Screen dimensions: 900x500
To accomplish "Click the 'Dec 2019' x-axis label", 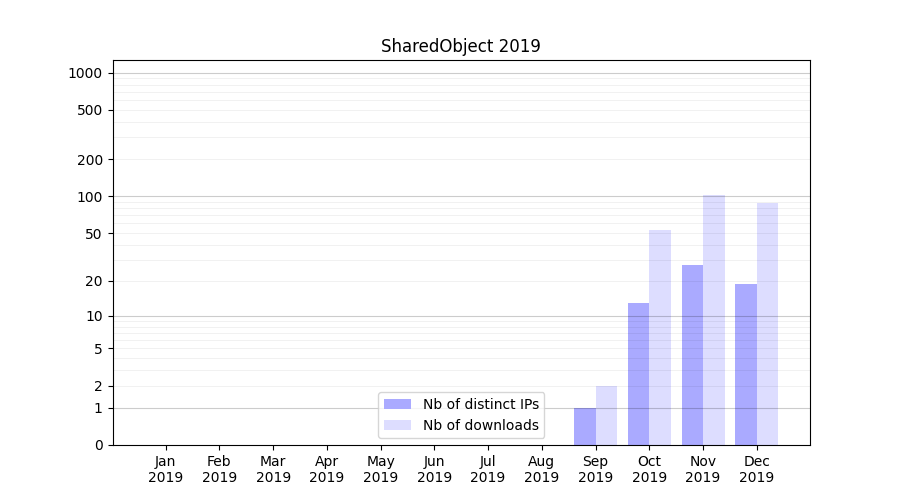I will coord(756,469).
